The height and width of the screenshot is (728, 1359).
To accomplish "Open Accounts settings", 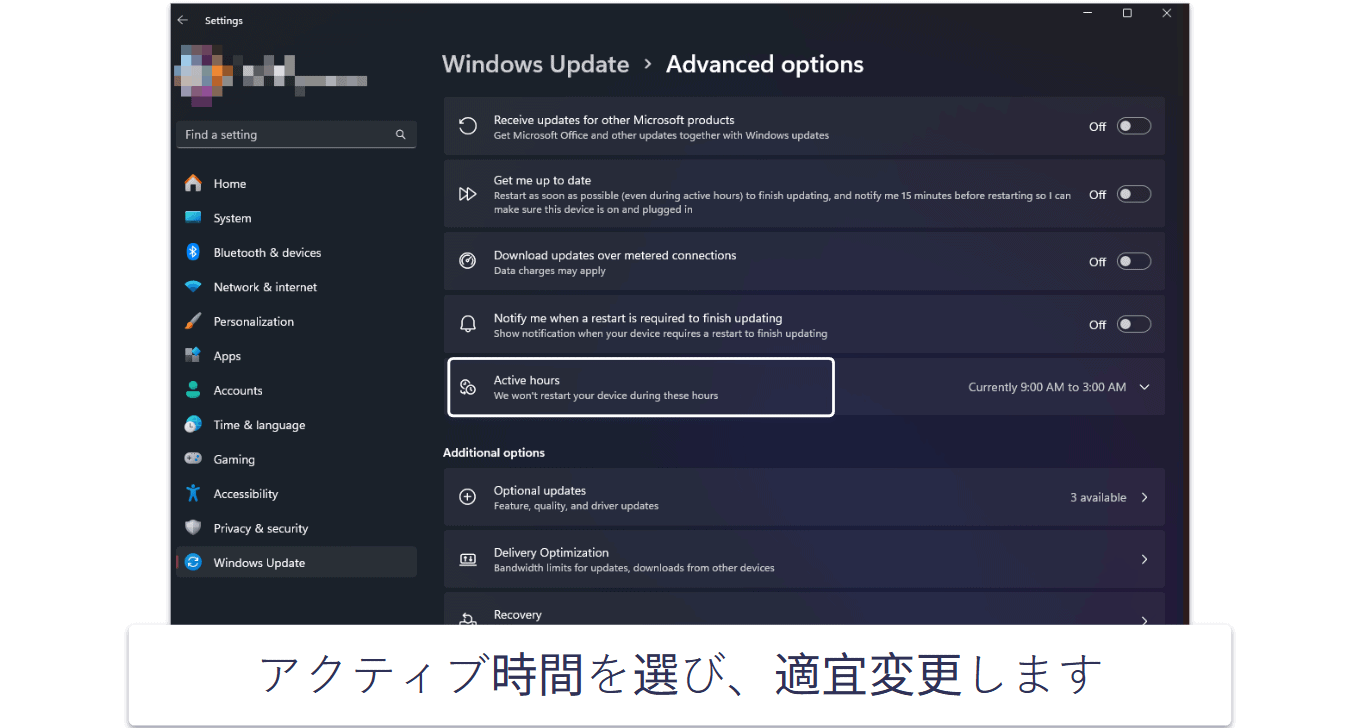I will (296, 390).
